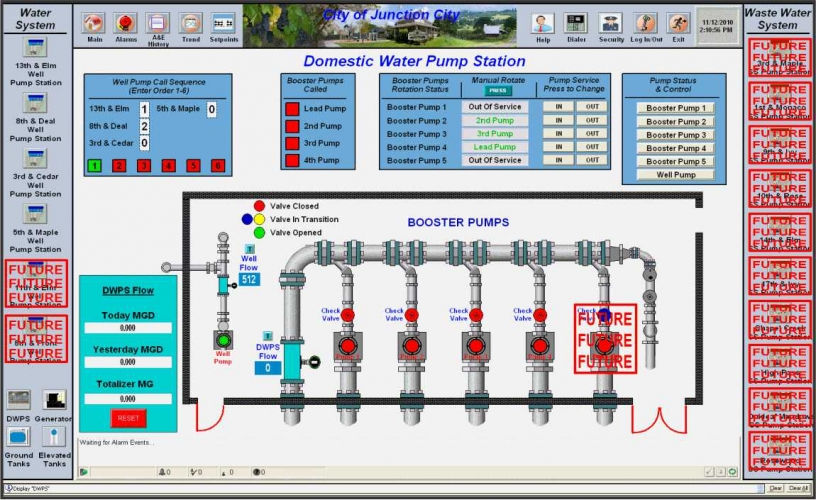Viewport: 816px width, 500px height.
Task: Click the green play icon in alarm bar
Action: point(83,472)
